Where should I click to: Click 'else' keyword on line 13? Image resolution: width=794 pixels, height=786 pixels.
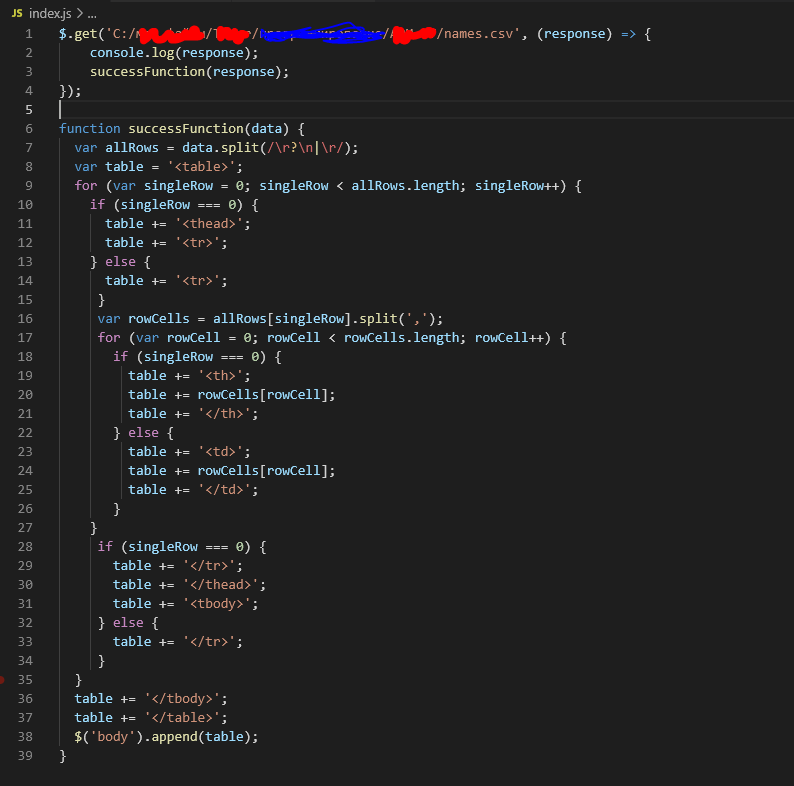[x=121, y=262]
